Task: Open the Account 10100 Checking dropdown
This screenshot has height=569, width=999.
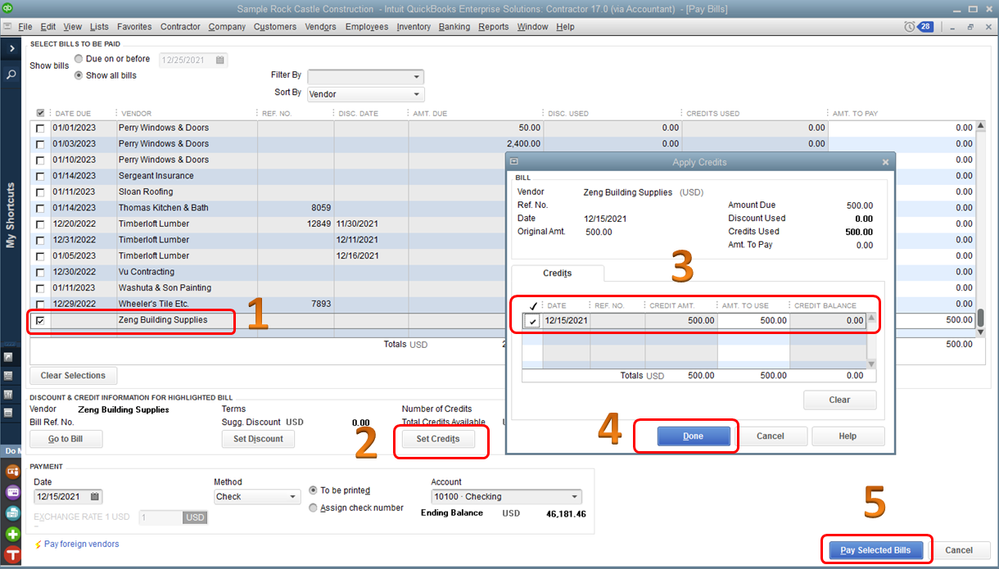Action: (x=507, y=496)
